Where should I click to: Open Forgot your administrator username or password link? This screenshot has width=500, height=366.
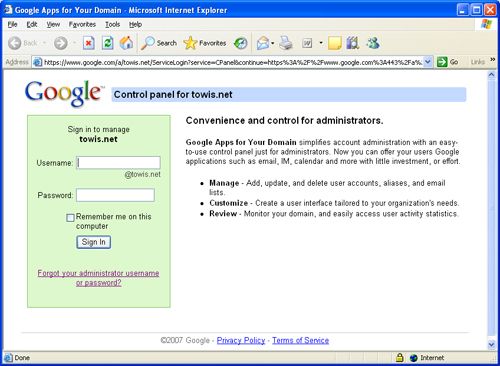(x=98, y=278)
